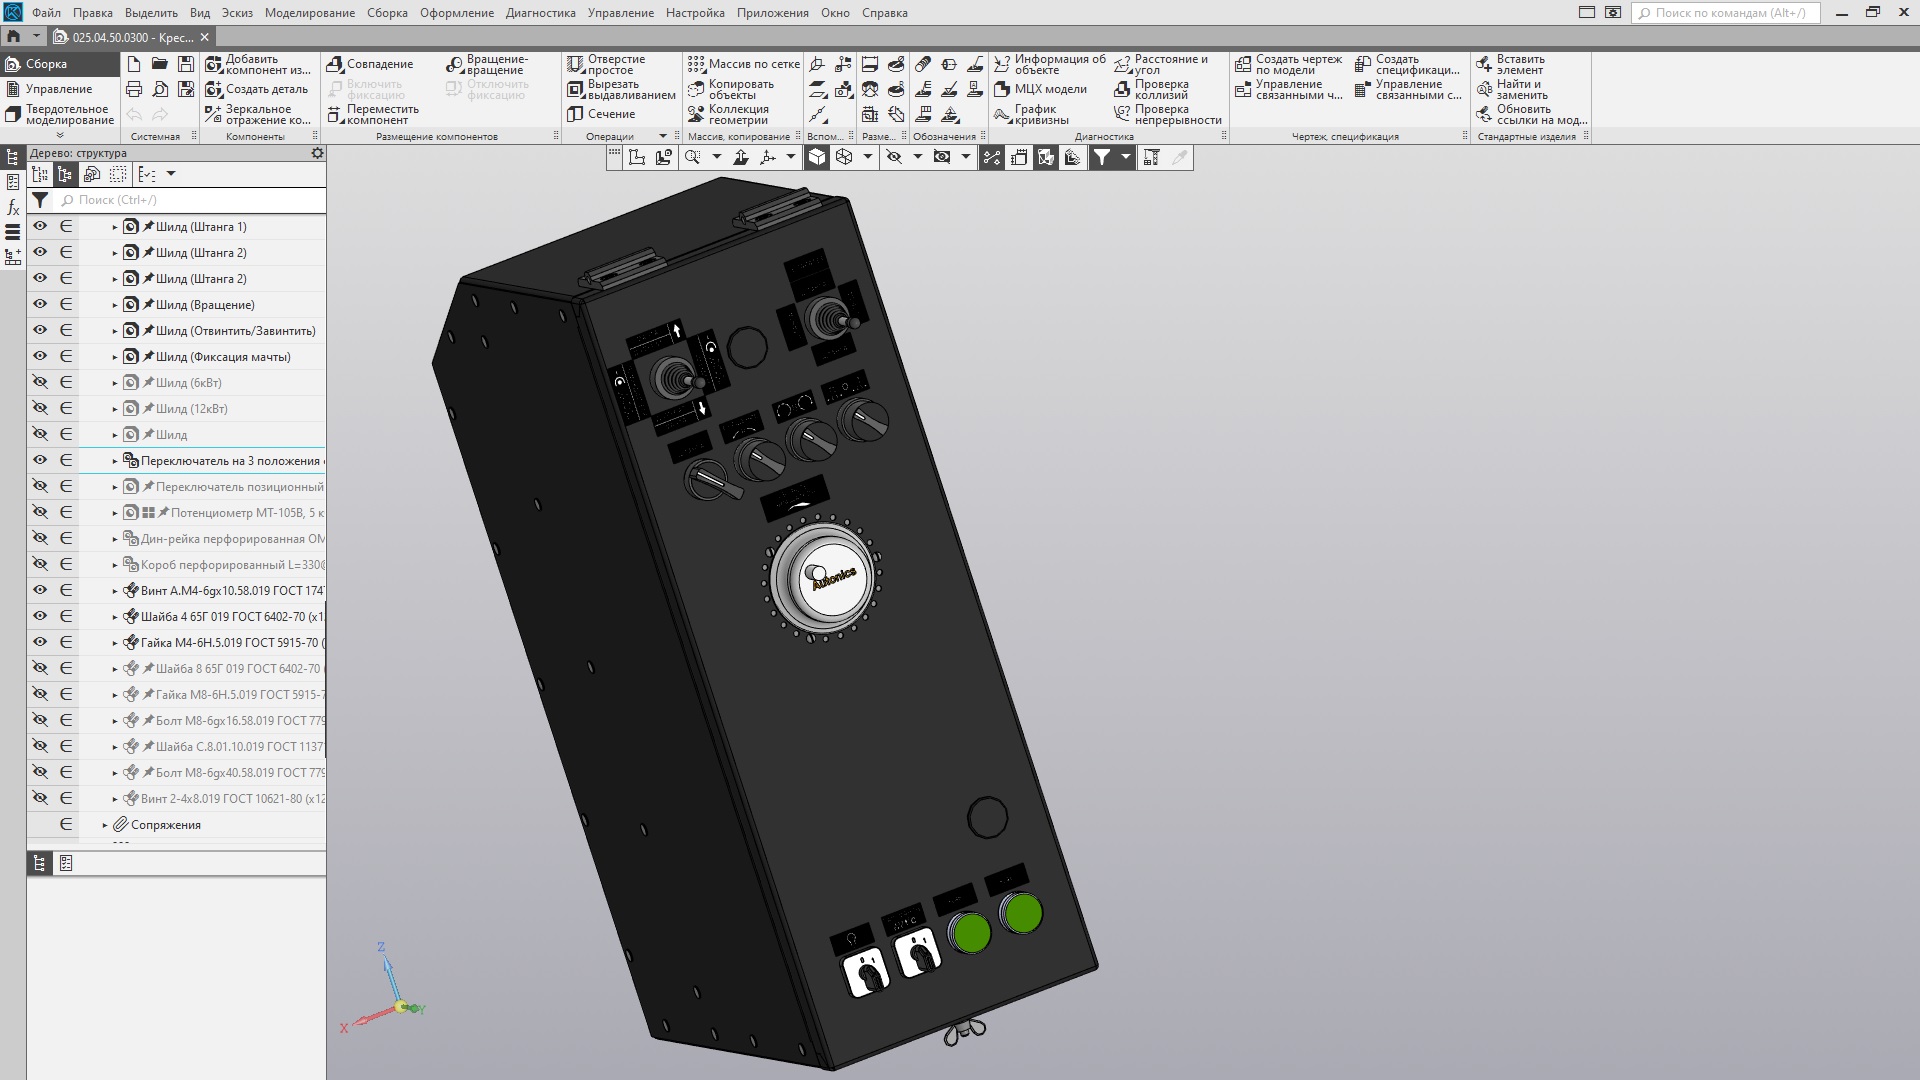Click the Collision check icon
This screenshot has height=1080, width=1920.
1122,90
